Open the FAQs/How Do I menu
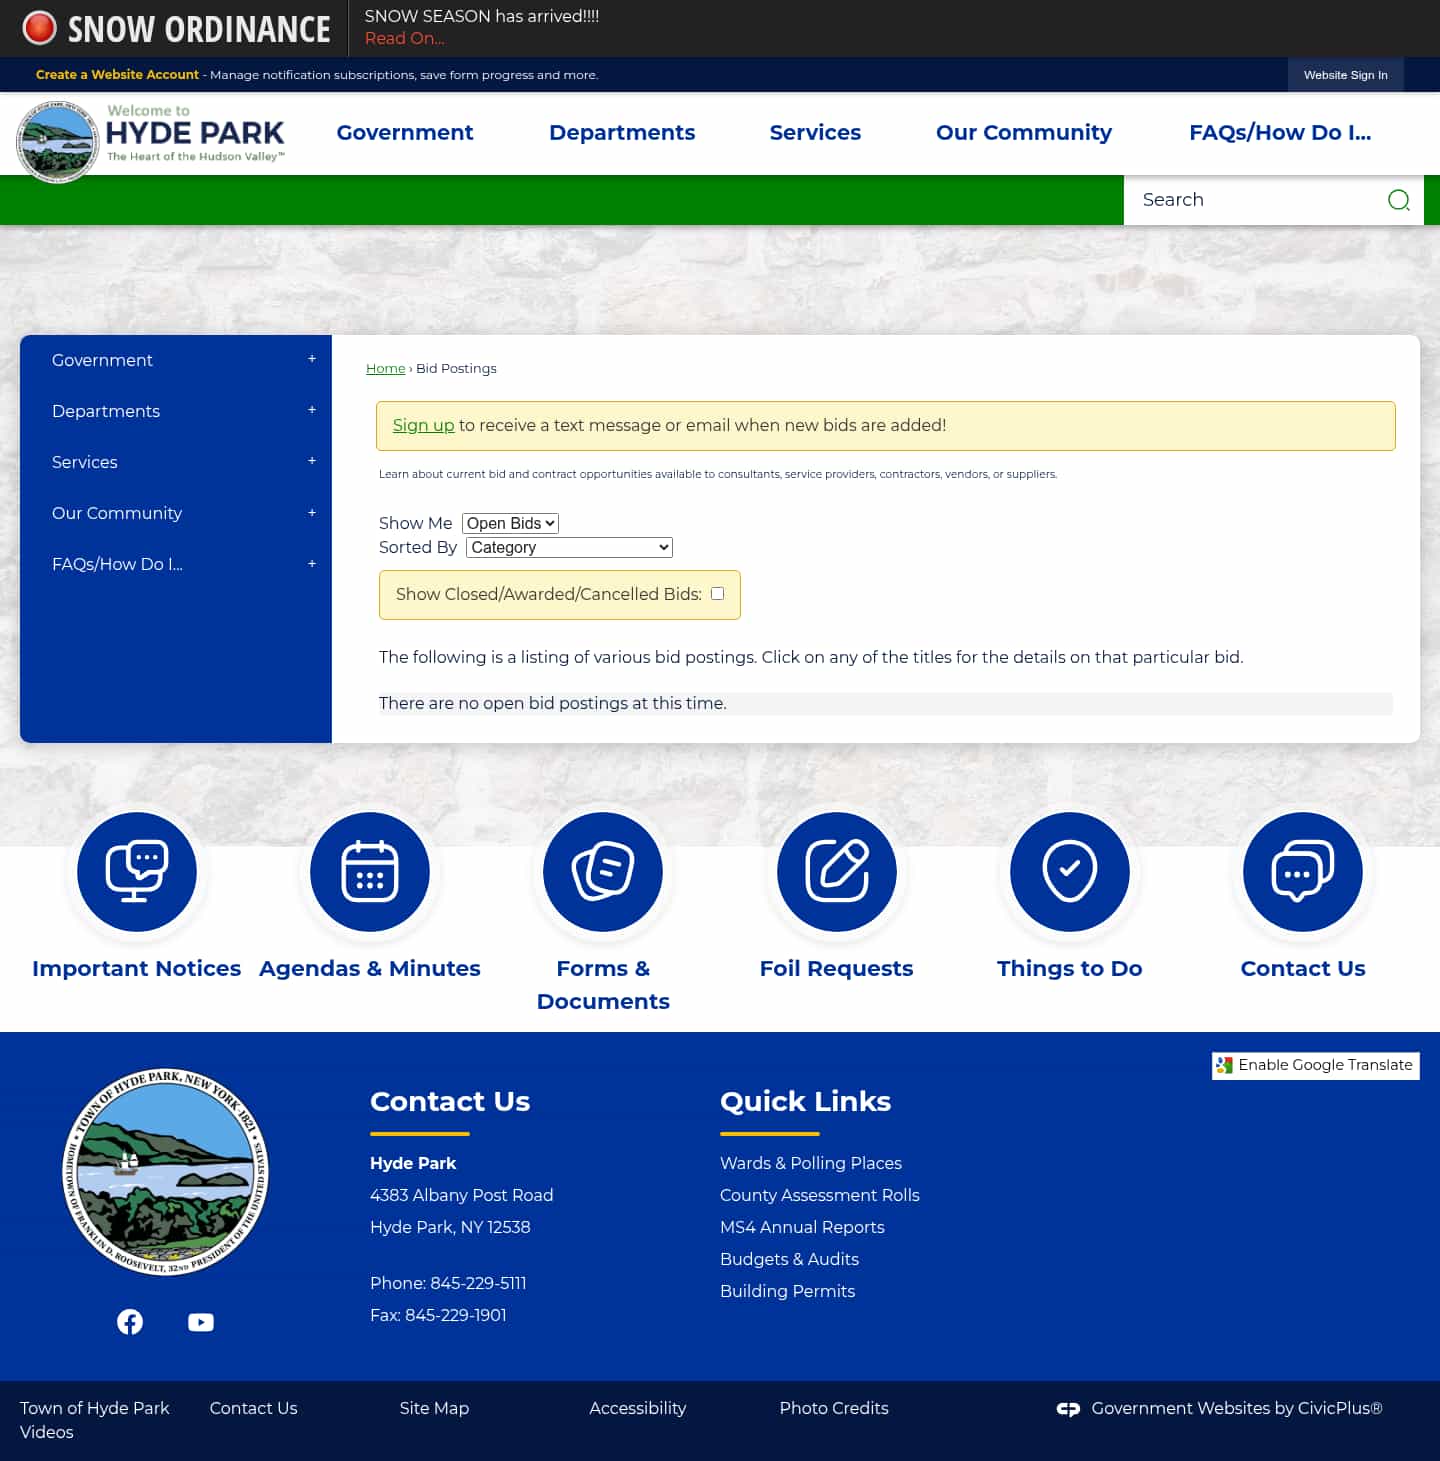Viewport: 1440px width, 1461px height. coord(1280,132)
